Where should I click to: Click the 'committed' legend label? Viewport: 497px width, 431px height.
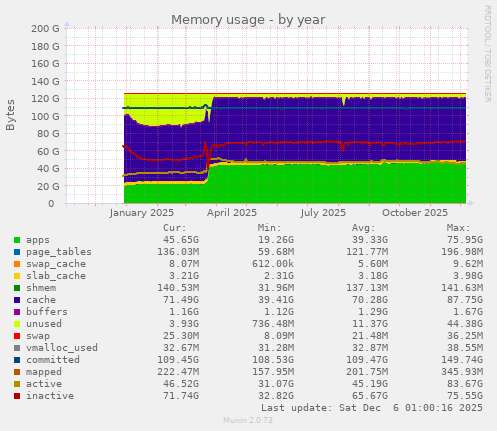[53, 360]
